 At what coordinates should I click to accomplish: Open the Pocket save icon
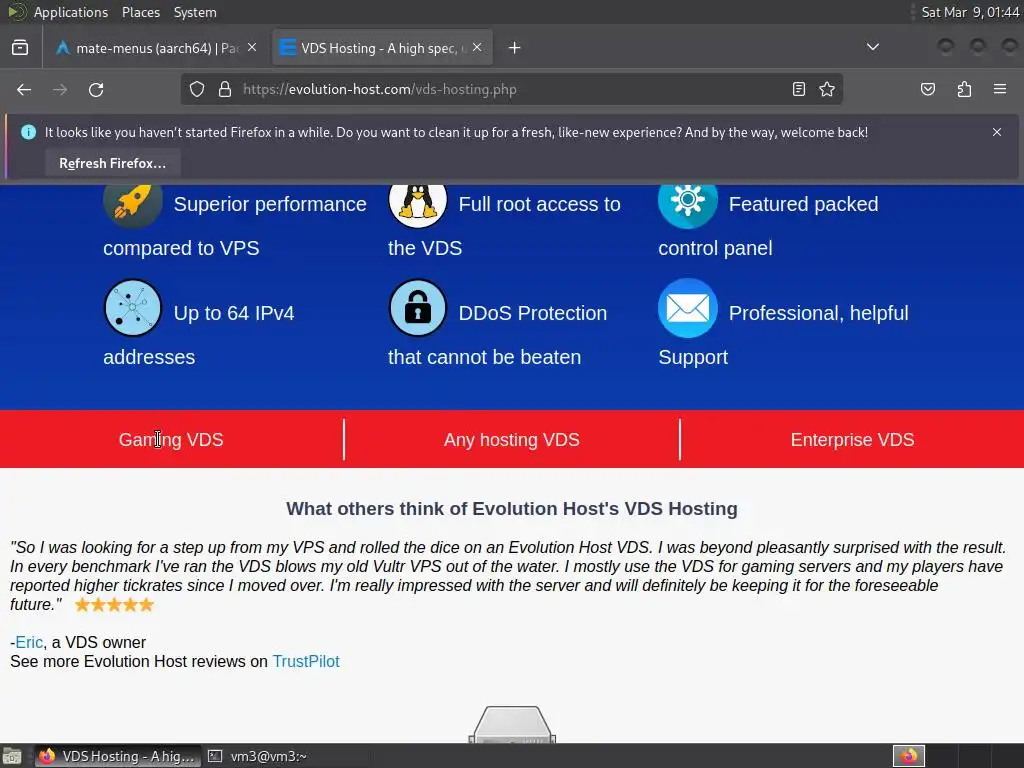pos(927,89)
